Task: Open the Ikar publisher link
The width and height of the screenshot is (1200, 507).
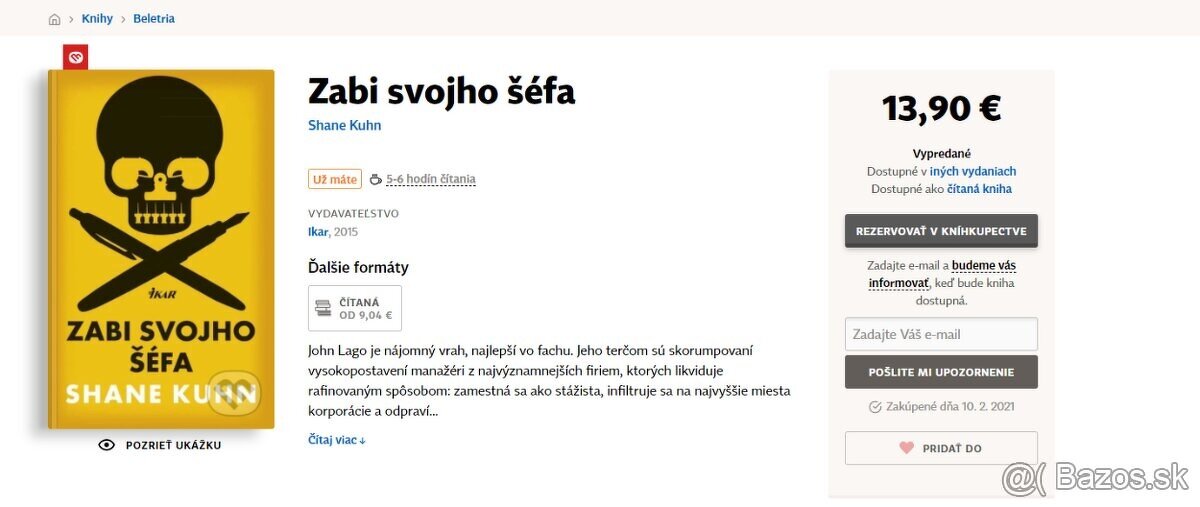Action: point(317,232)
